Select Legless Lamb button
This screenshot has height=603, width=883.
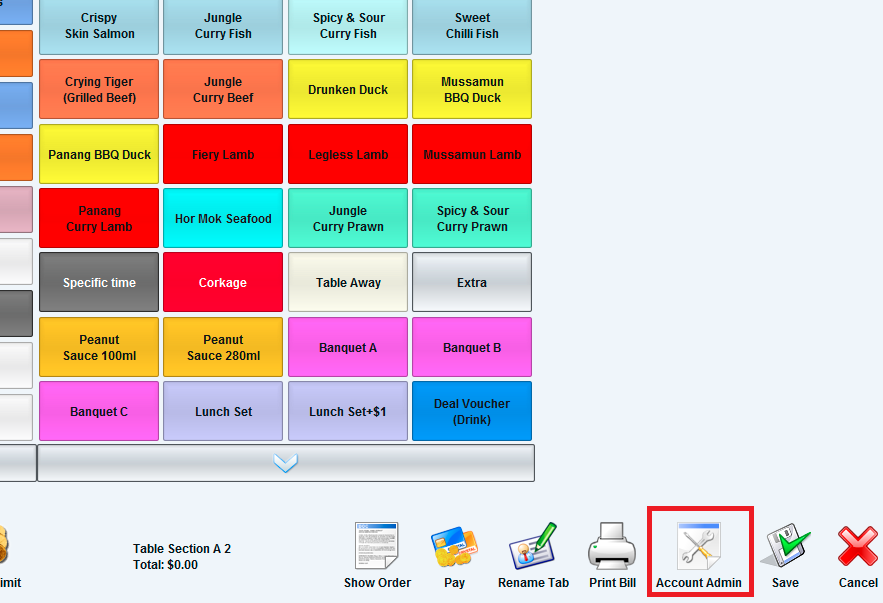pyautogui.click(x=348, y=154)
